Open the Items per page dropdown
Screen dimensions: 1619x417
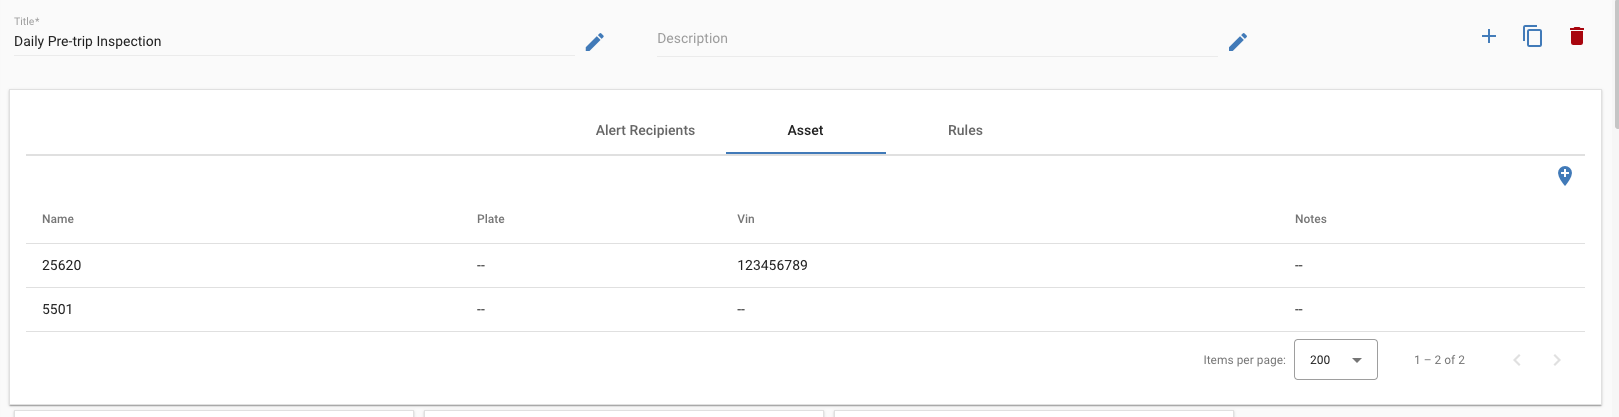tap(1335, 360)
